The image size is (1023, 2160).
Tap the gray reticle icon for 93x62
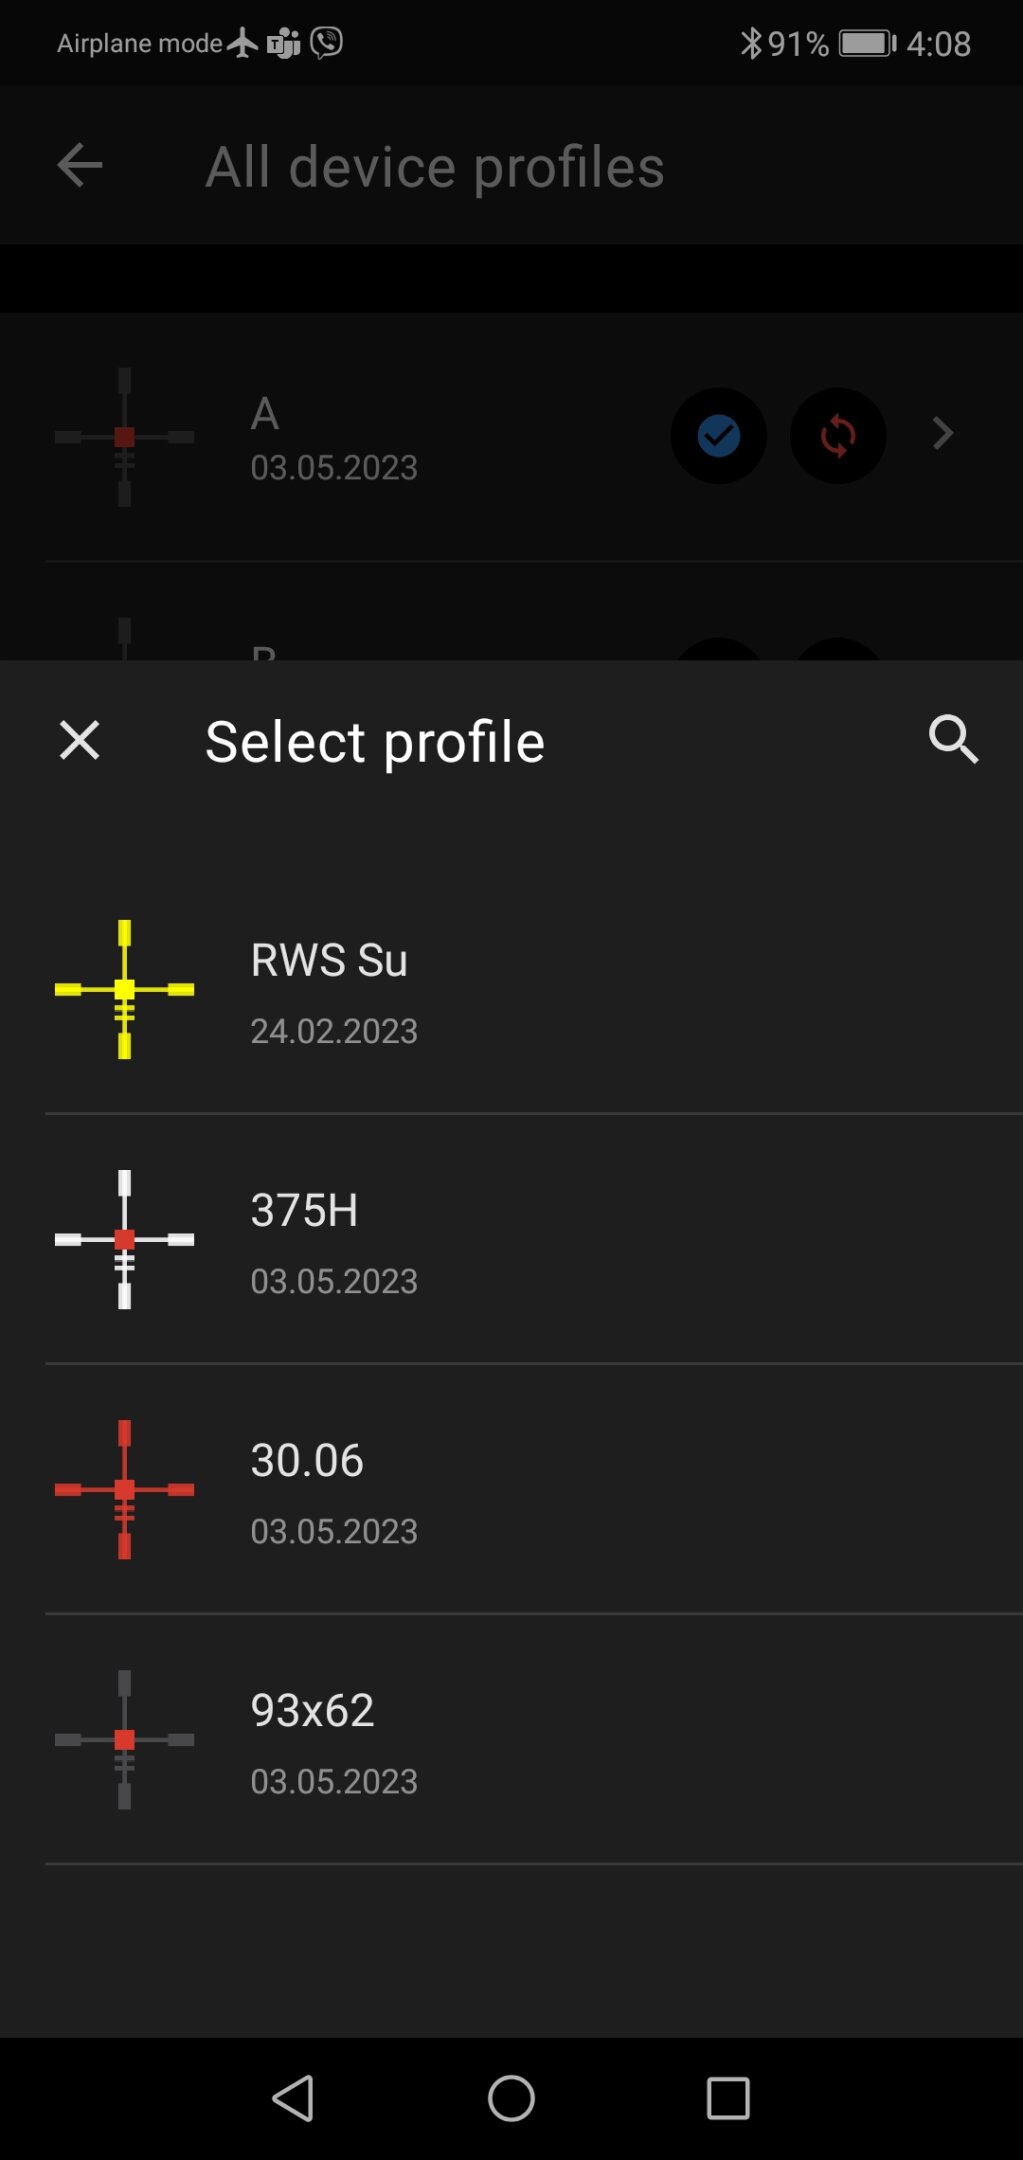pyautogui.click(x=124, y=1739)
